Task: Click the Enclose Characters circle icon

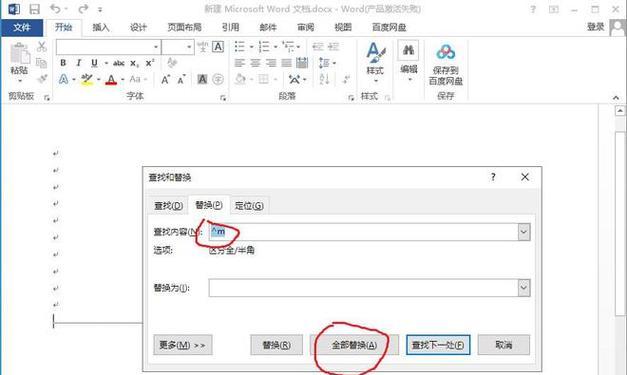Action: (218, 79)
